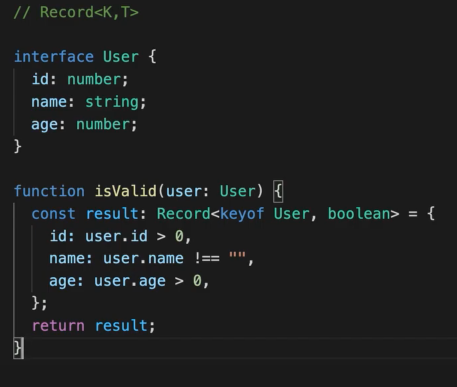
Task: Click 'result' in the const declaration
Action: (x=112, y=214)
